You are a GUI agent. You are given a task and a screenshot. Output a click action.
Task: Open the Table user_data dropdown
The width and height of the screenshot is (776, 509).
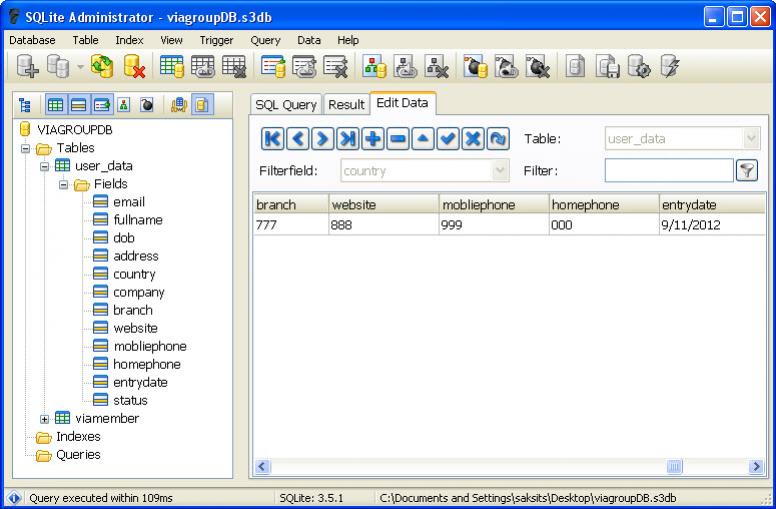(752, 139)
